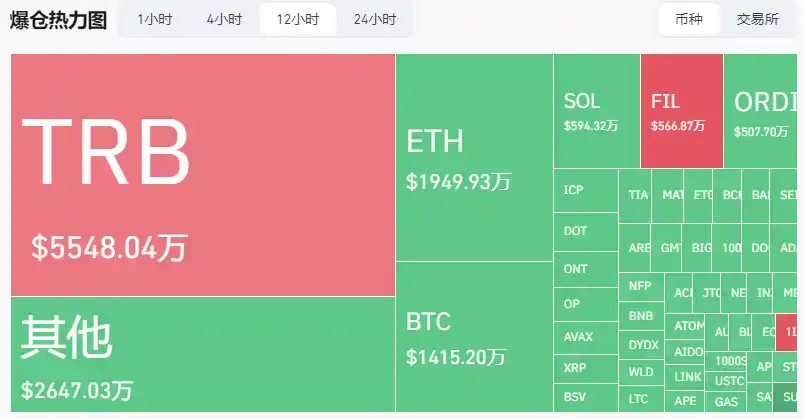Select the 4小时 time range tab
This screenshot has height=419, width=804.
click(224, 19)
